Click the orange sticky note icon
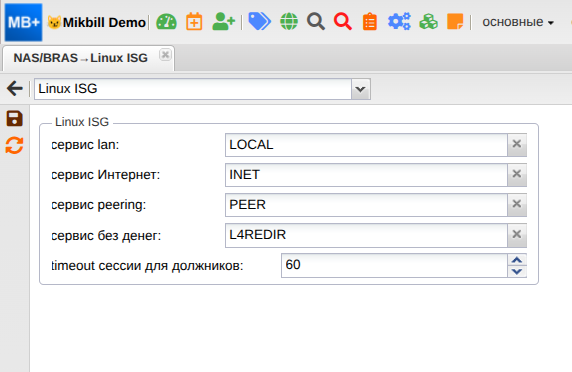 click(455, 22)
